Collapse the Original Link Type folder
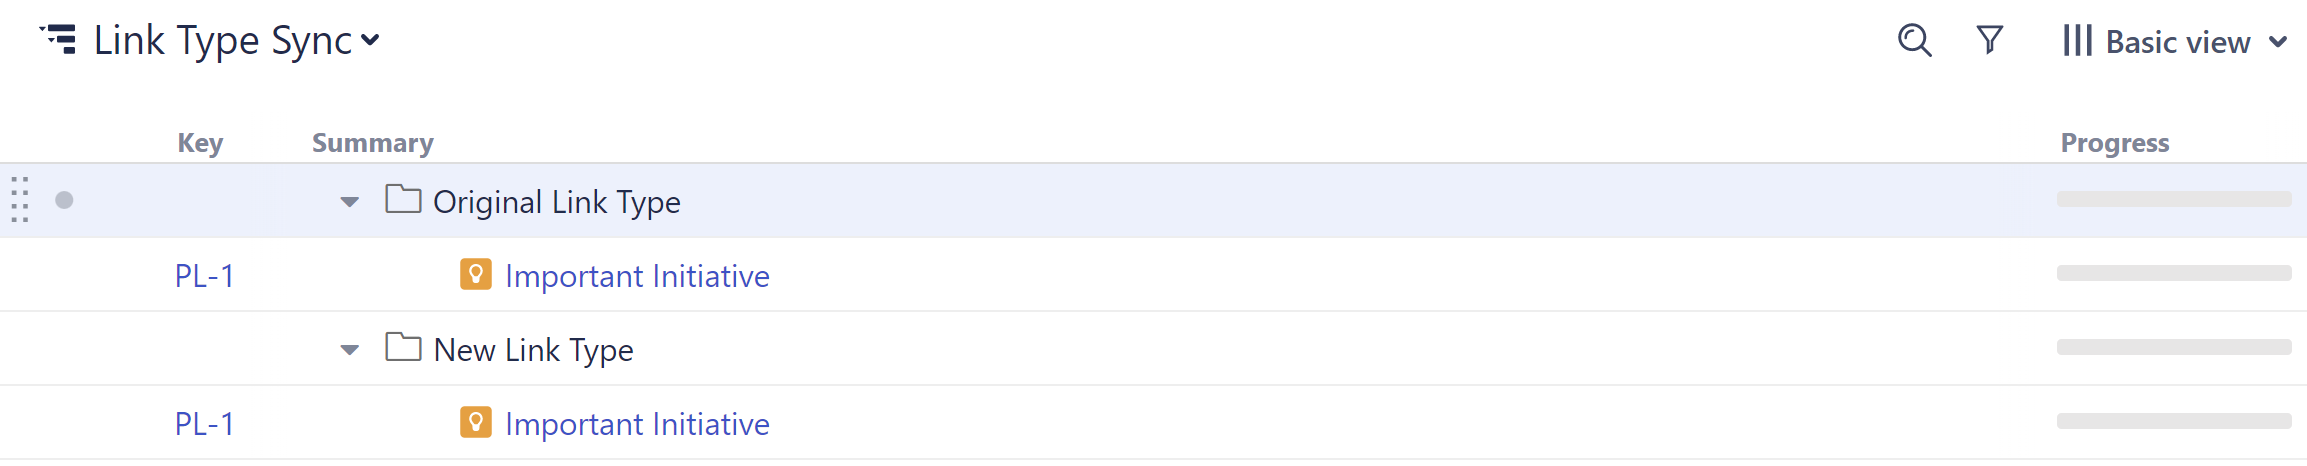The width and height of the screenshot is (2307, 466). pos(349,202)
